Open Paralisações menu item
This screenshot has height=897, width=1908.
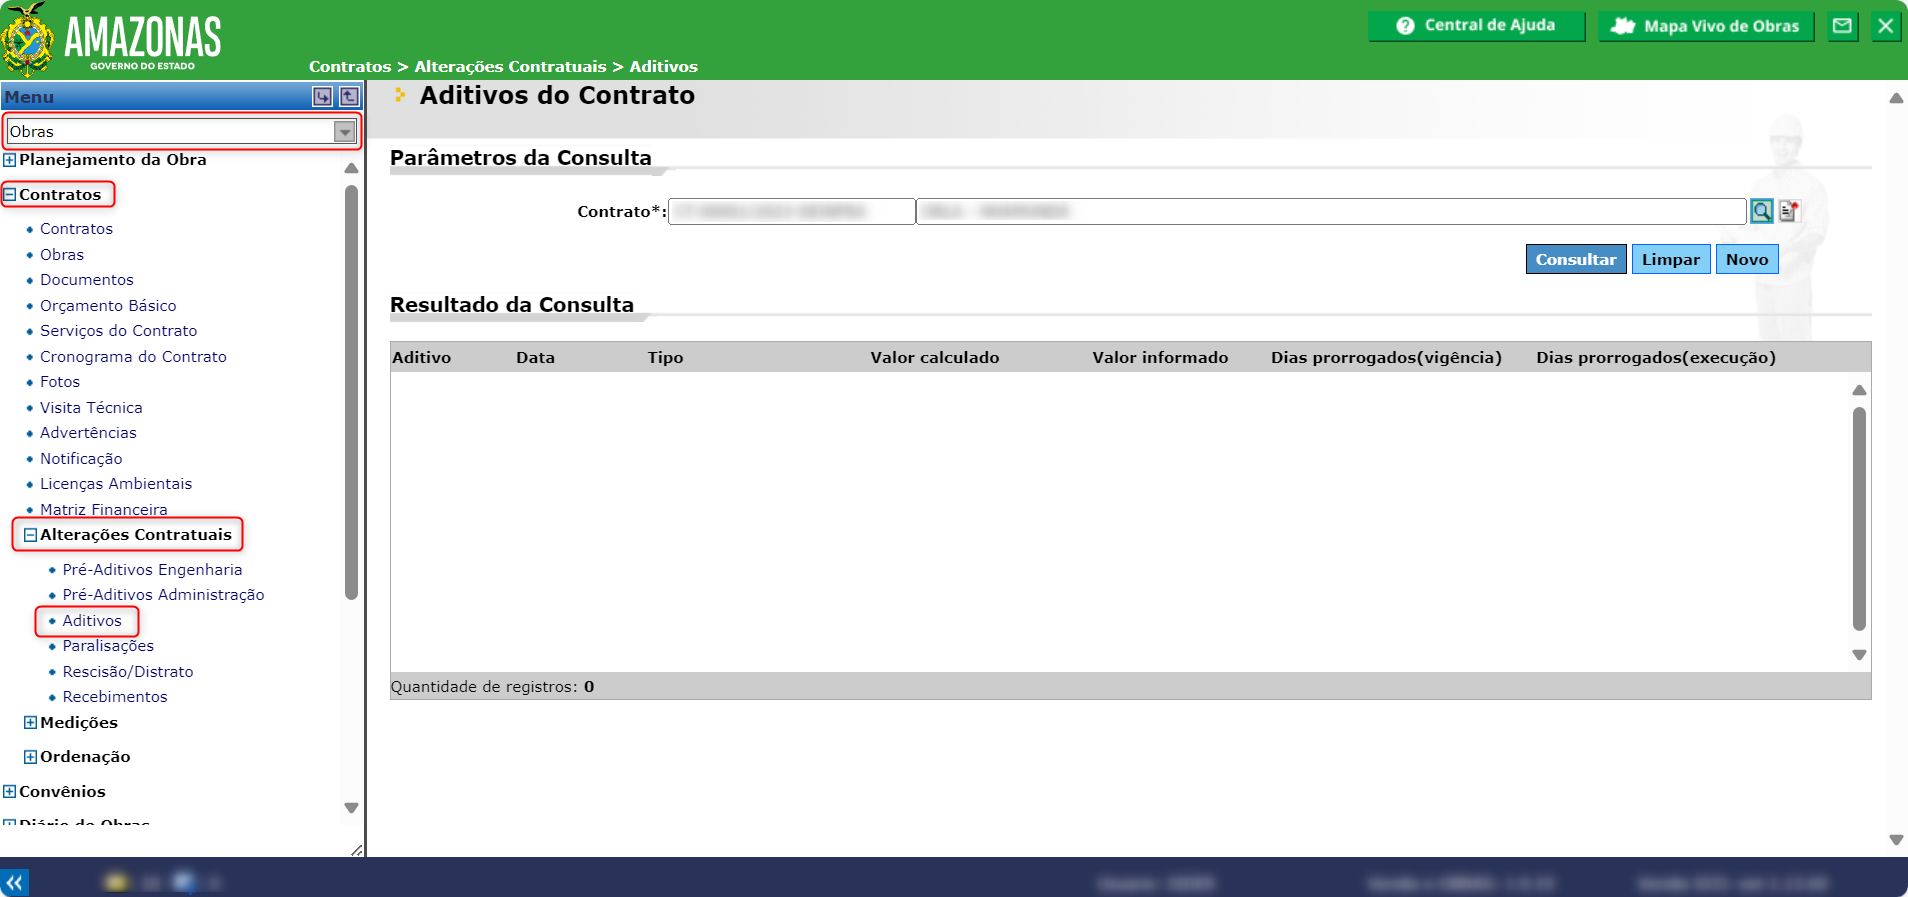coord(108,646)
